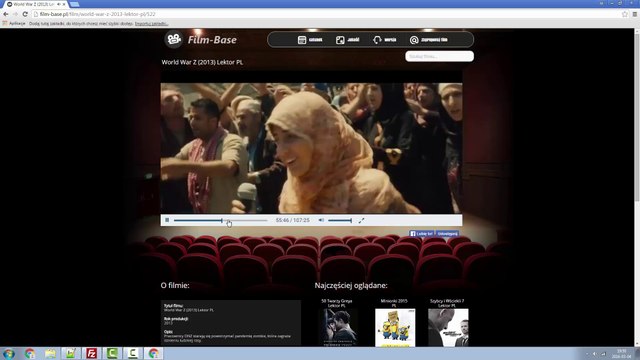Viewport: 640px width, 360px height.
Task: Click the browser forward arrow
Action: [16, 14]
